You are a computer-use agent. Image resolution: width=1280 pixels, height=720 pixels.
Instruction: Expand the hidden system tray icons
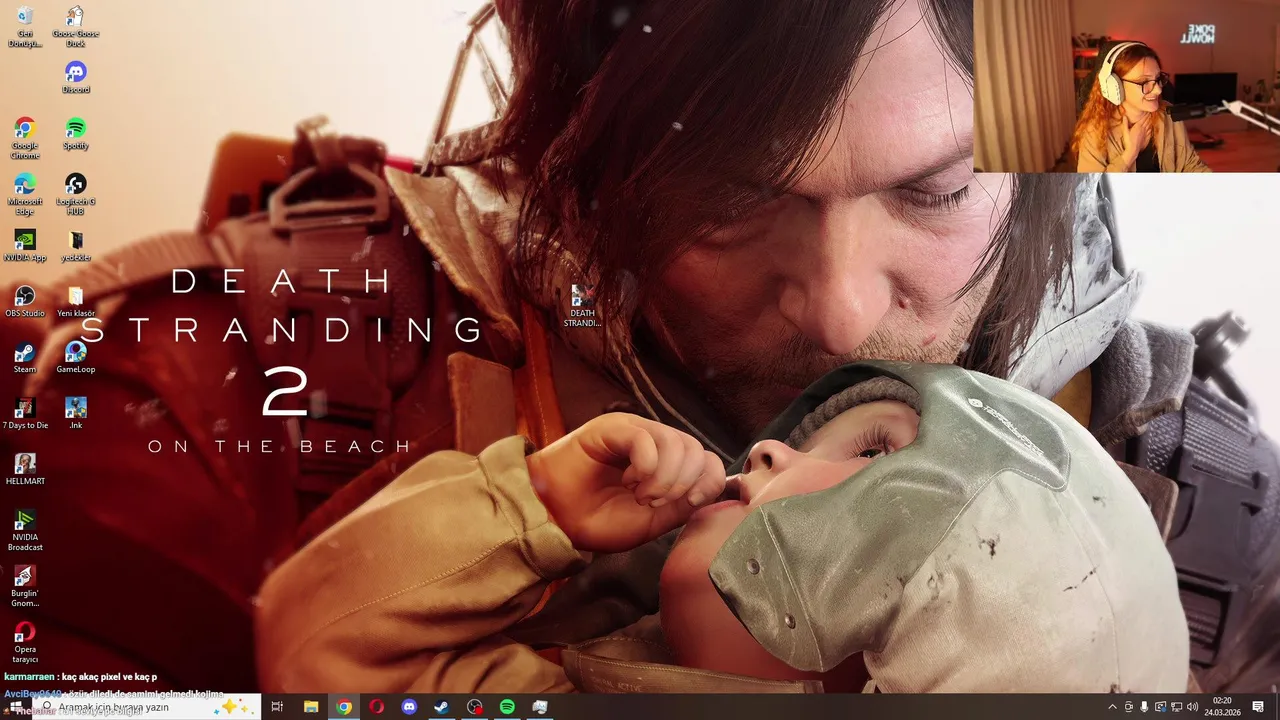pos(1112,707)
